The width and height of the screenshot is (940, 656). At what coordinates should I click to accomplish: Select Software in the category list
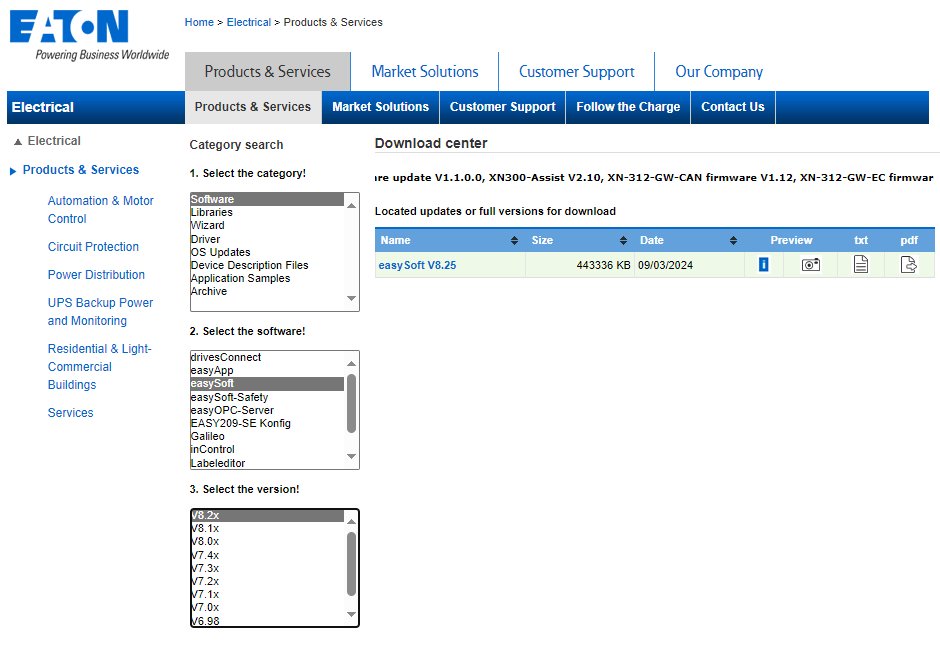pos(214,199)
